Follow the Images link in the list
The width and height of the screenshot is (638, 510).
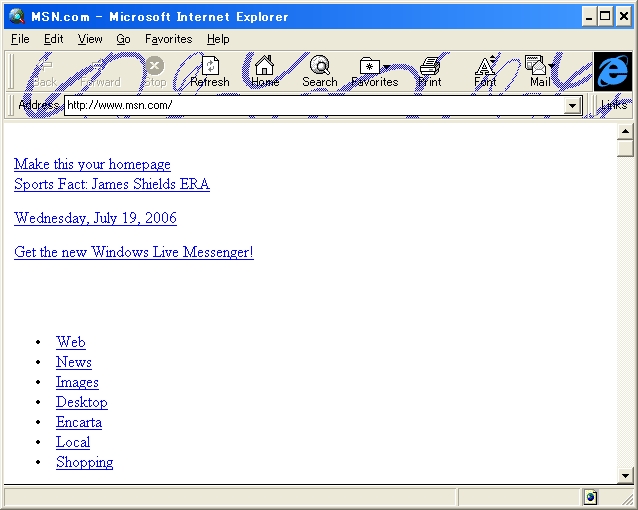77,382
